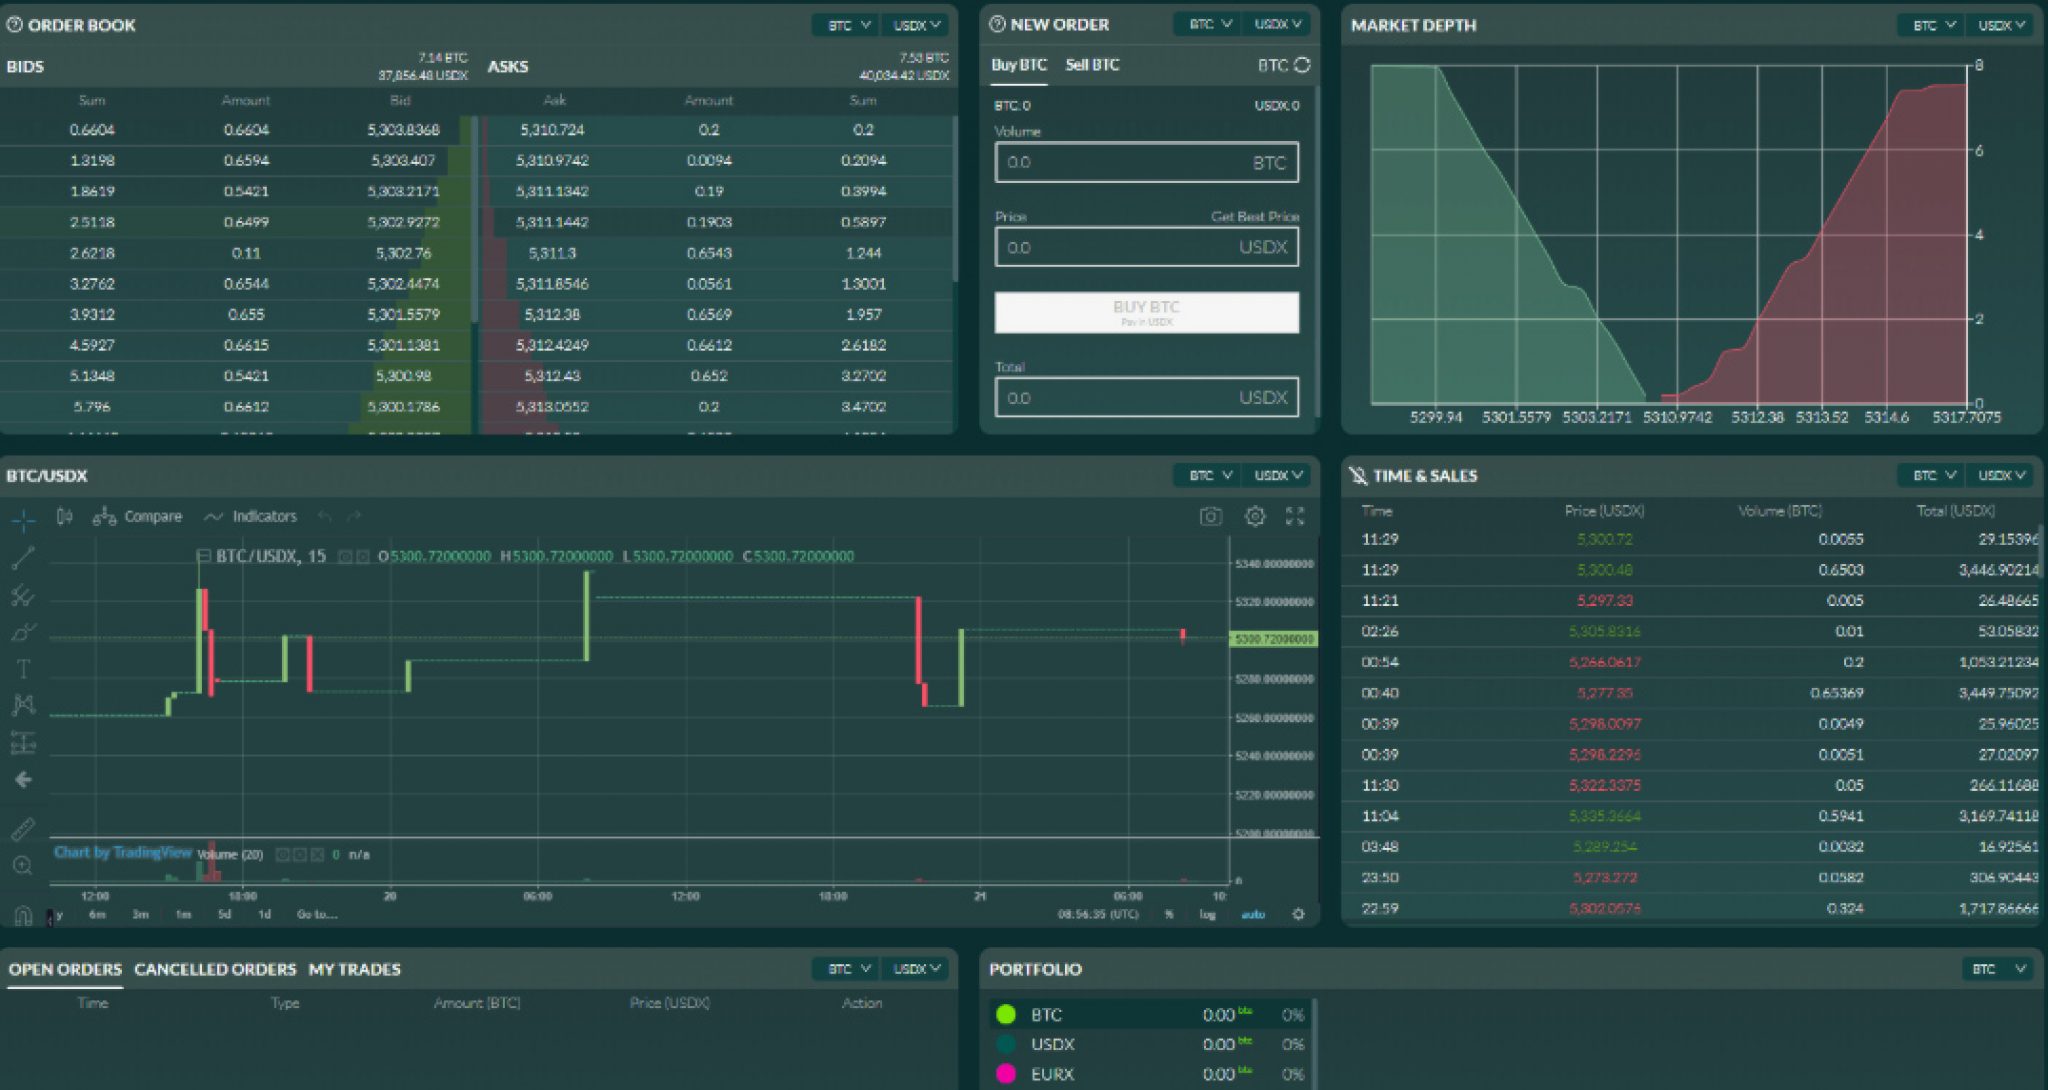Open the BTC dropdown in Time & Sales panel
This screenshot has width=2048, height=1090.
click(x=1928, y=475)
